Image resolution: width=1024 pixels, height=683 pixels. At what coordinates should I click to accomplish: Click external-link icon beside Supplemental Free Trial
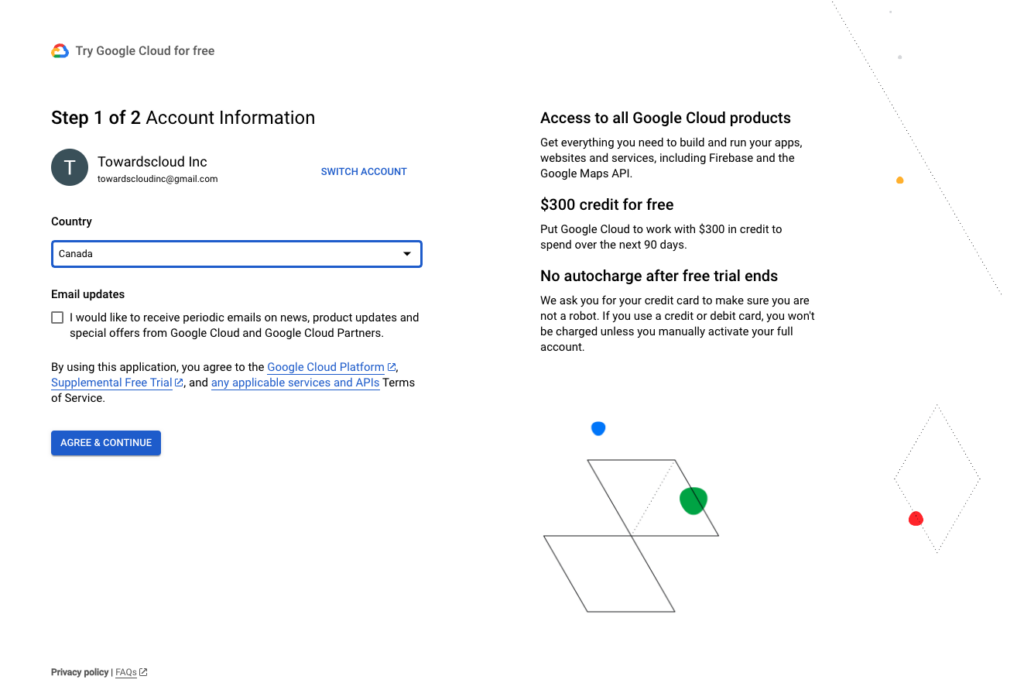click(179, 383)
